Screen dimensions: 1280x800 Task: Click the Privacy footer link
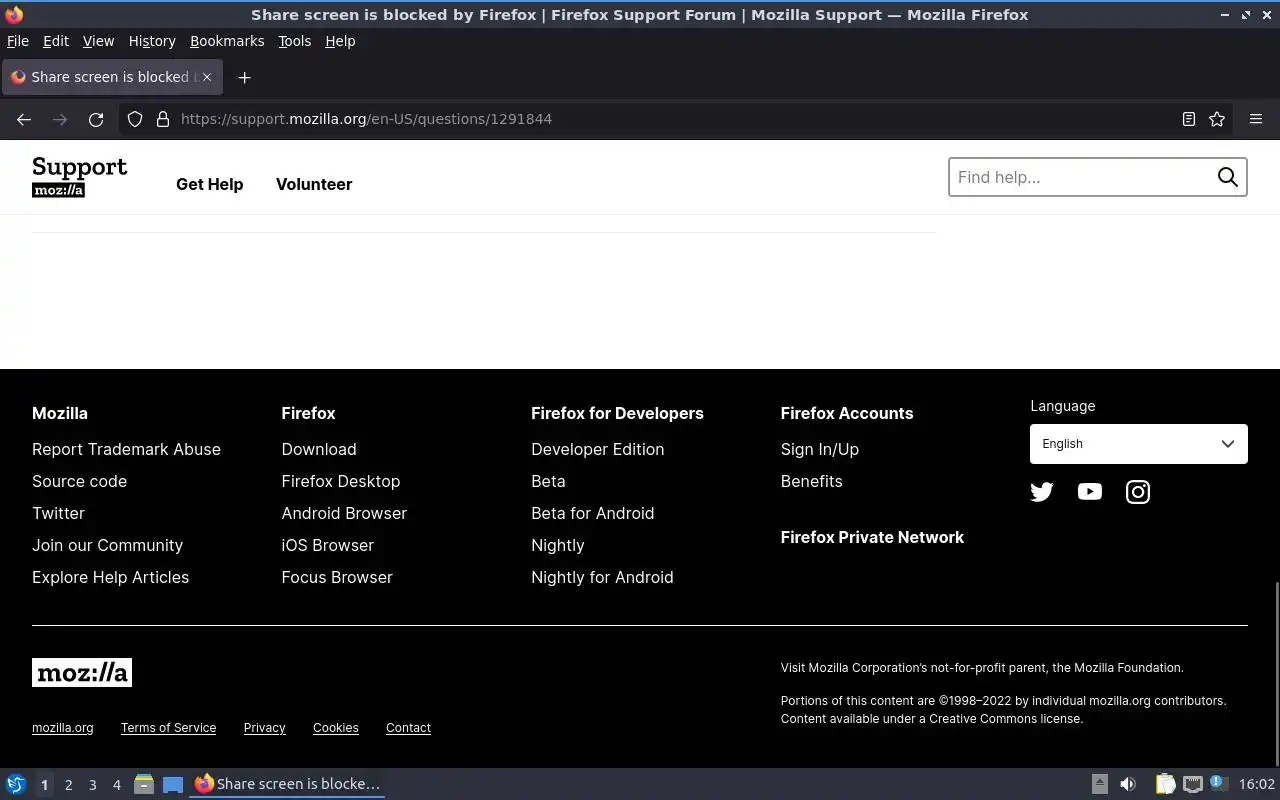[x=265, y=728]
